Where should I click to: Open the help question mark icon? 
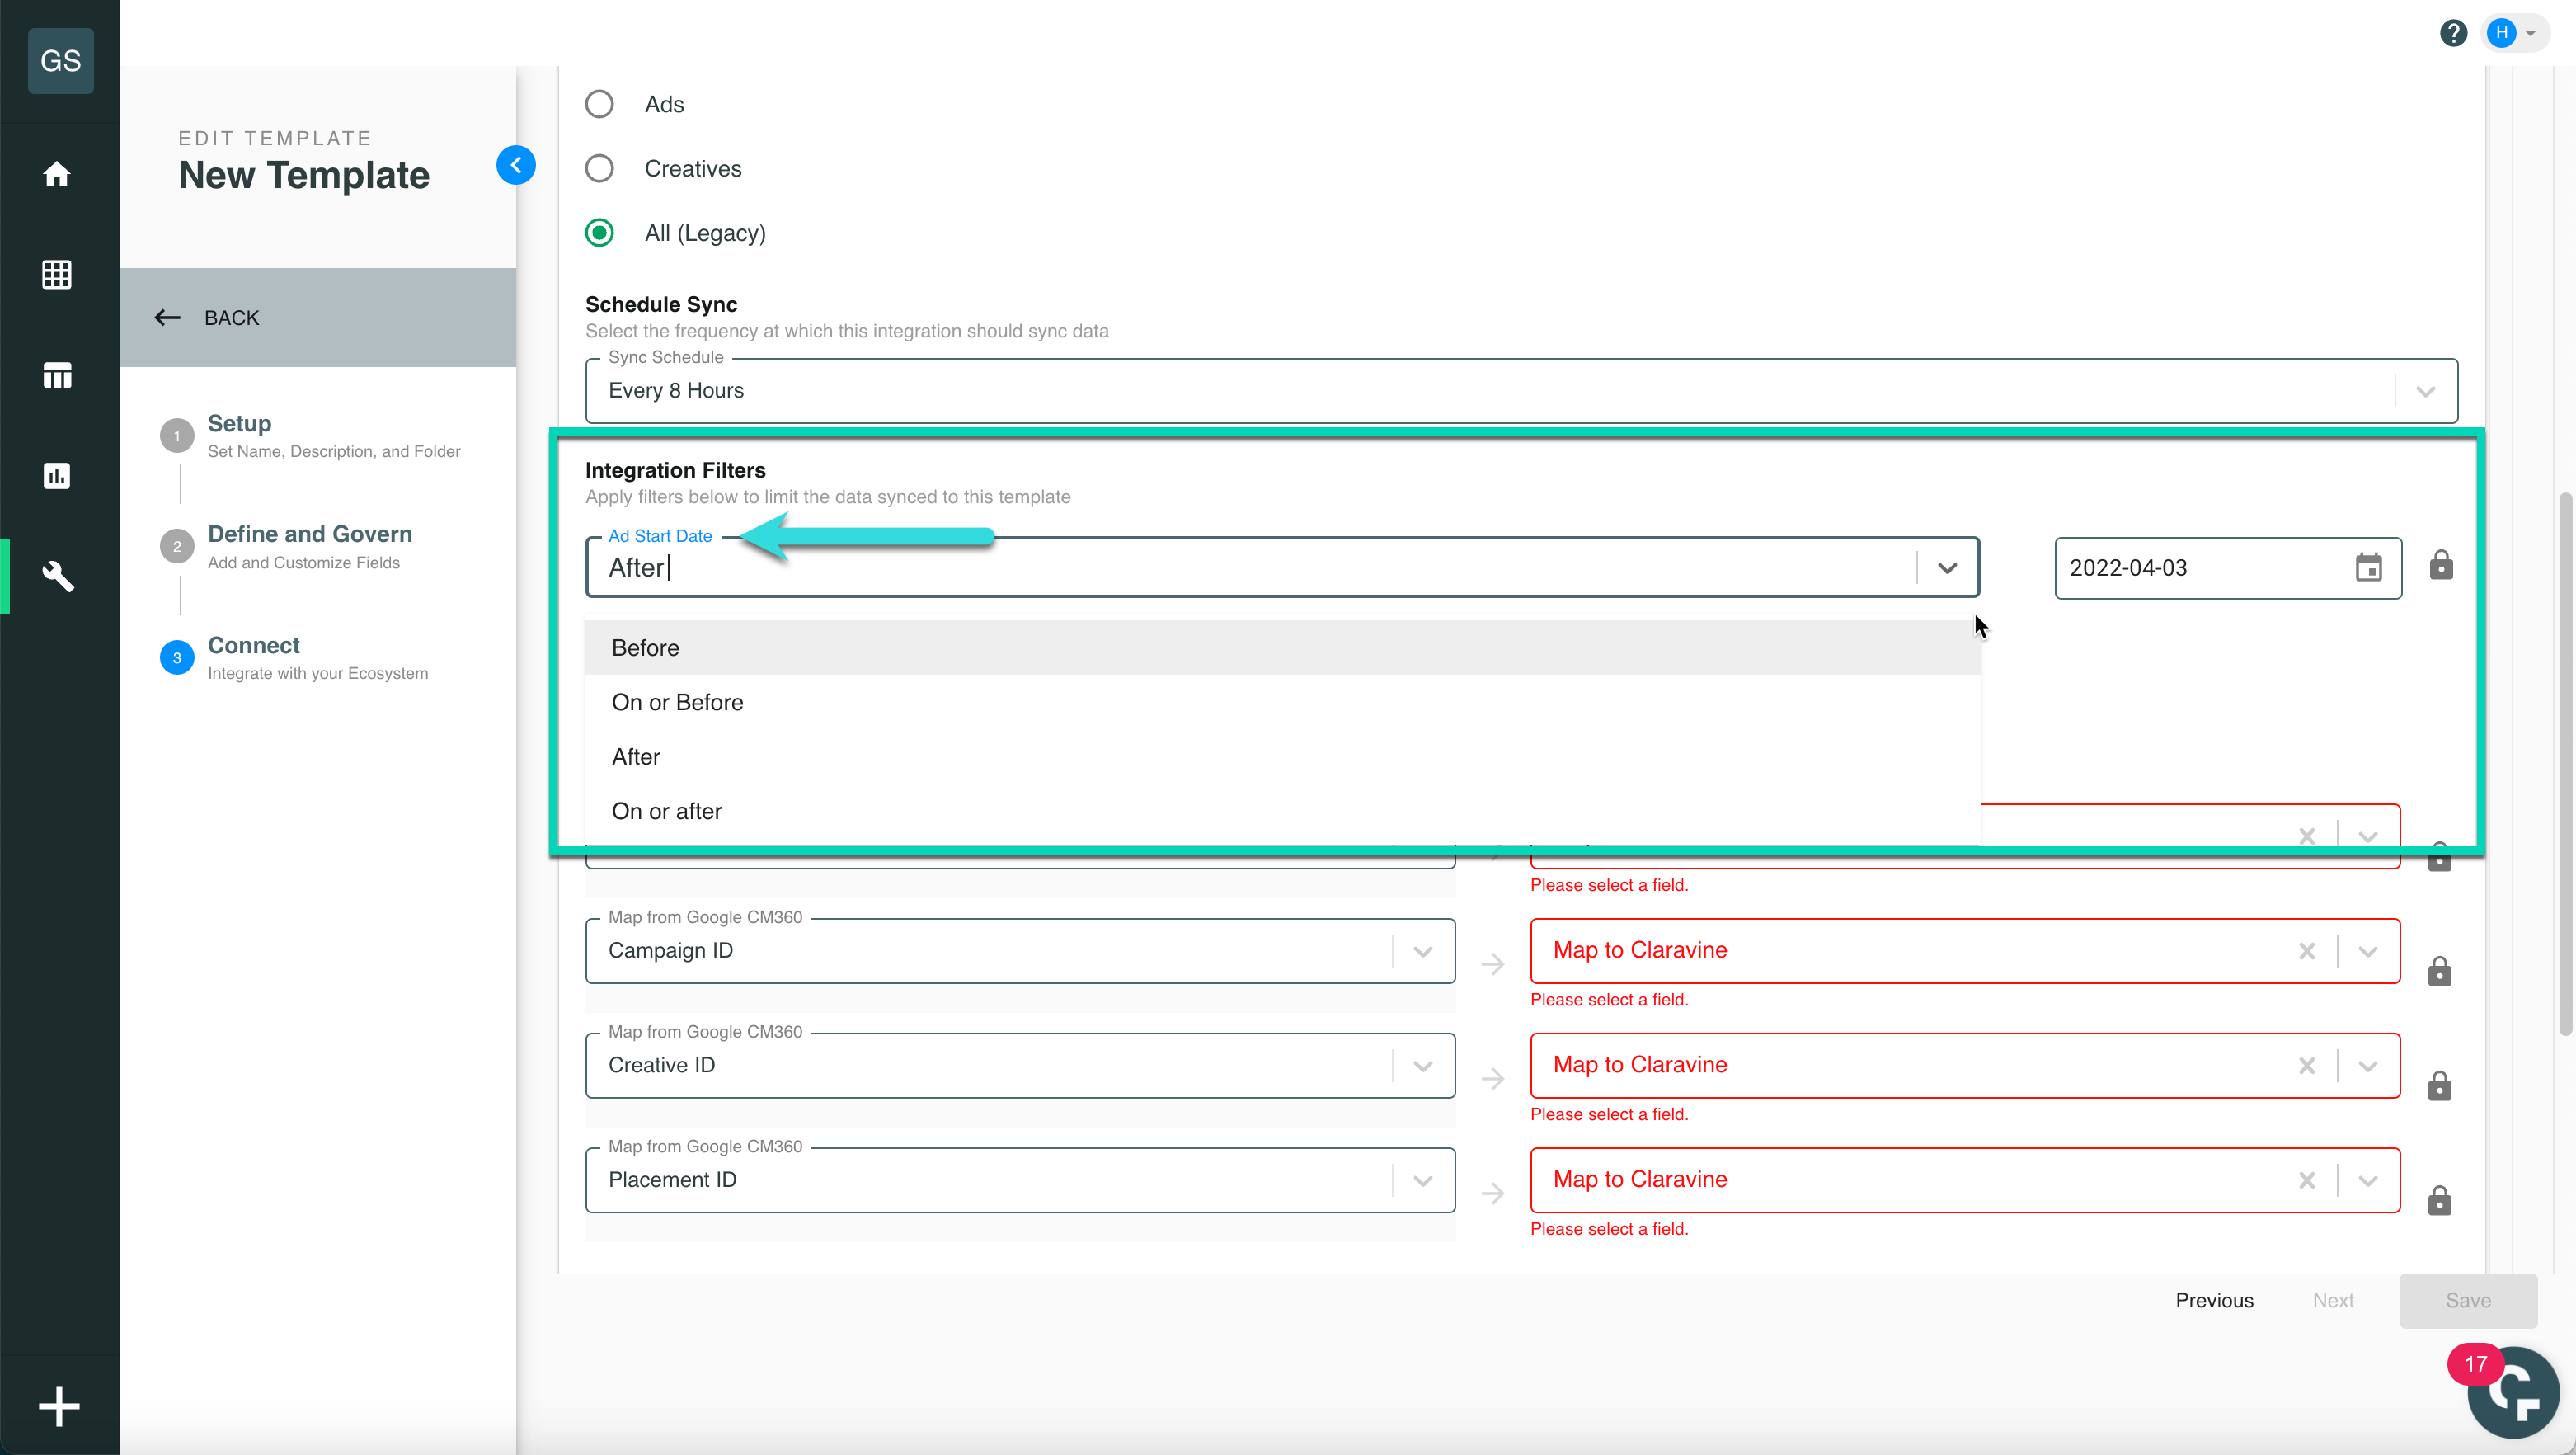pyautogui.click(x=2453, y=32)
